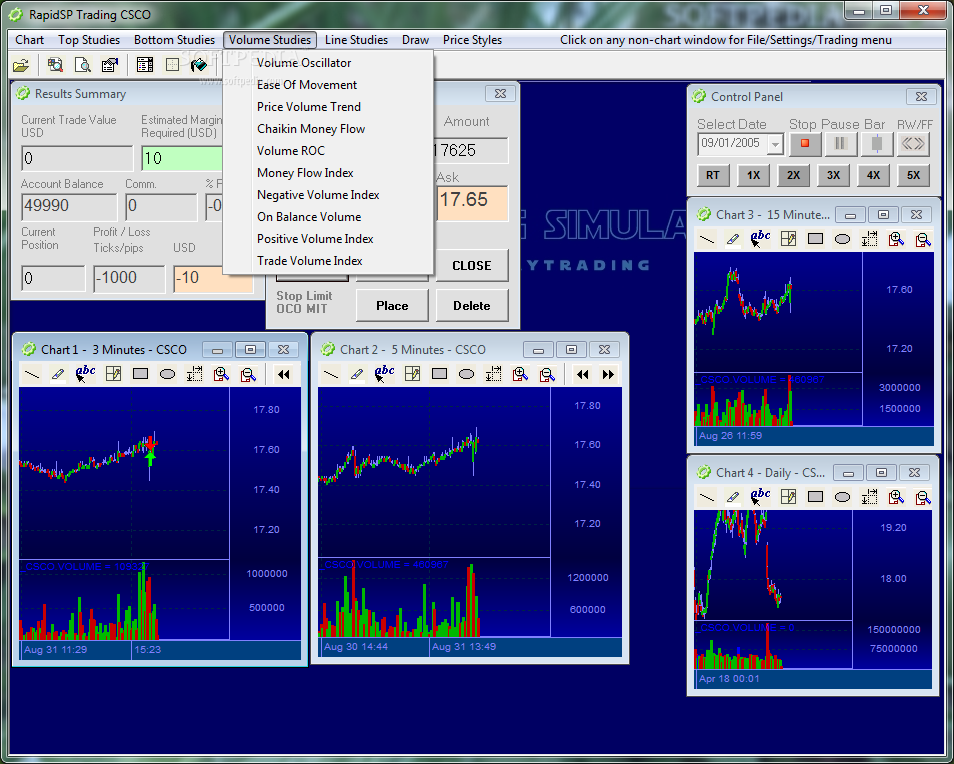Select the trend line tool in Chart 1

coord(32,374)
